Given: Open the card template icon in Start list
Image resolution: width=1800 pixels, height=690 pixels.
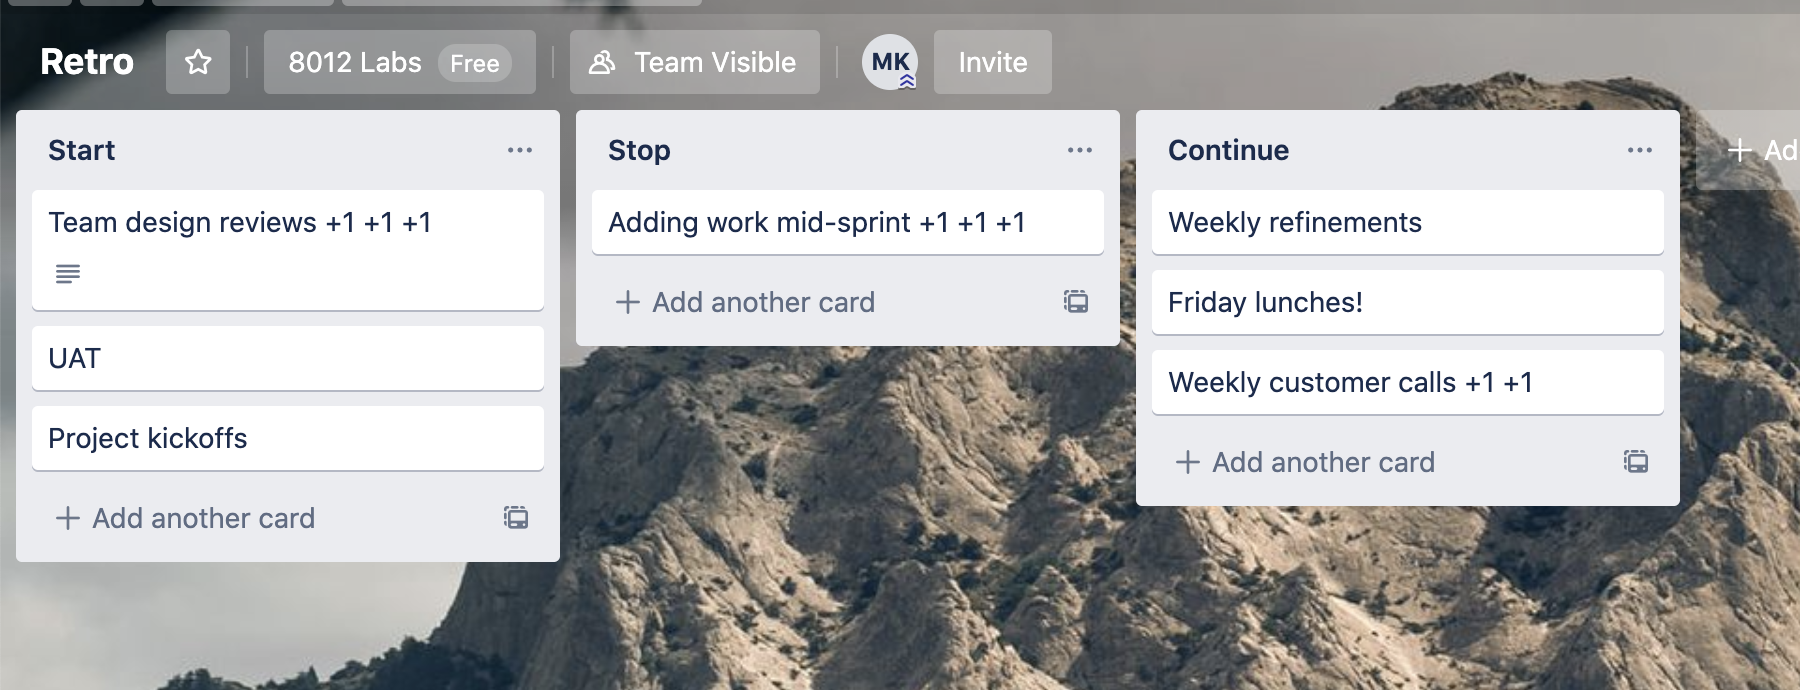Looking at the screenshot, I should (x=516, y=518).
